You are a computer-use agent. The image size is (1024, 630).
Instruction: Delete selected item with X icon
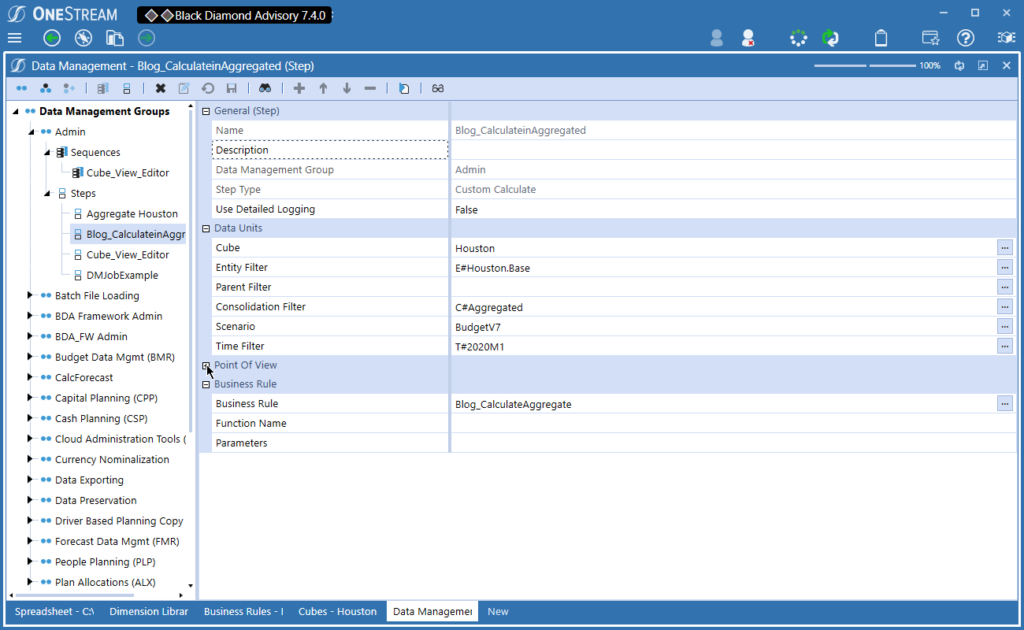pos(160,88)
